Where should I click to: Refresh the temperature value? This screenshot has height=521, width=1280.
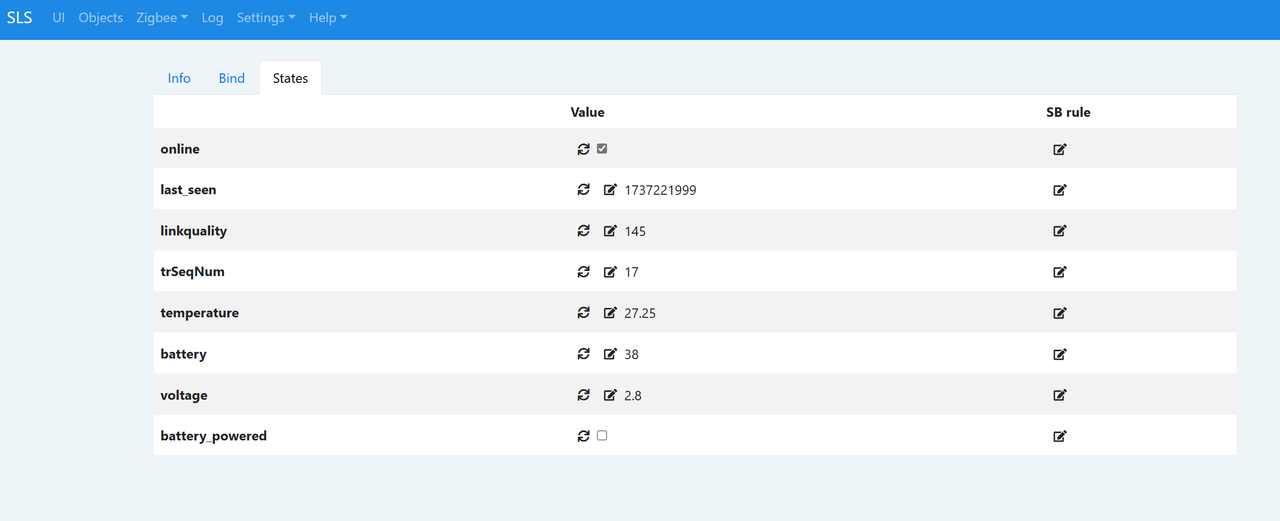583,313
